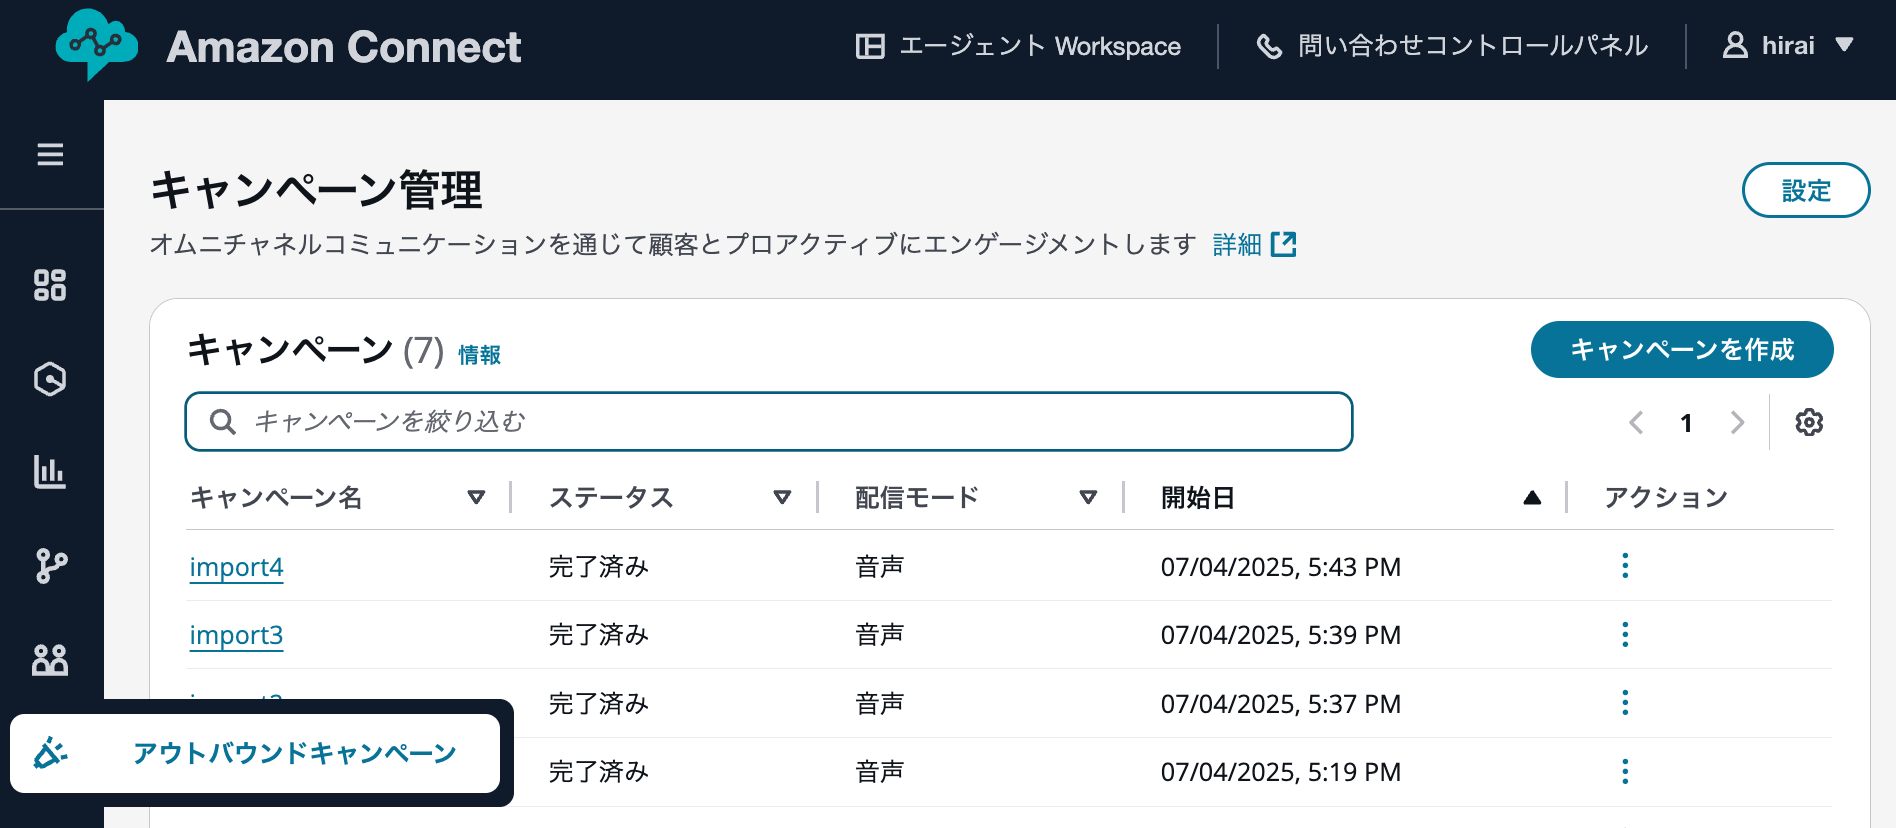Click the 情報 info link

click(479, 355)
